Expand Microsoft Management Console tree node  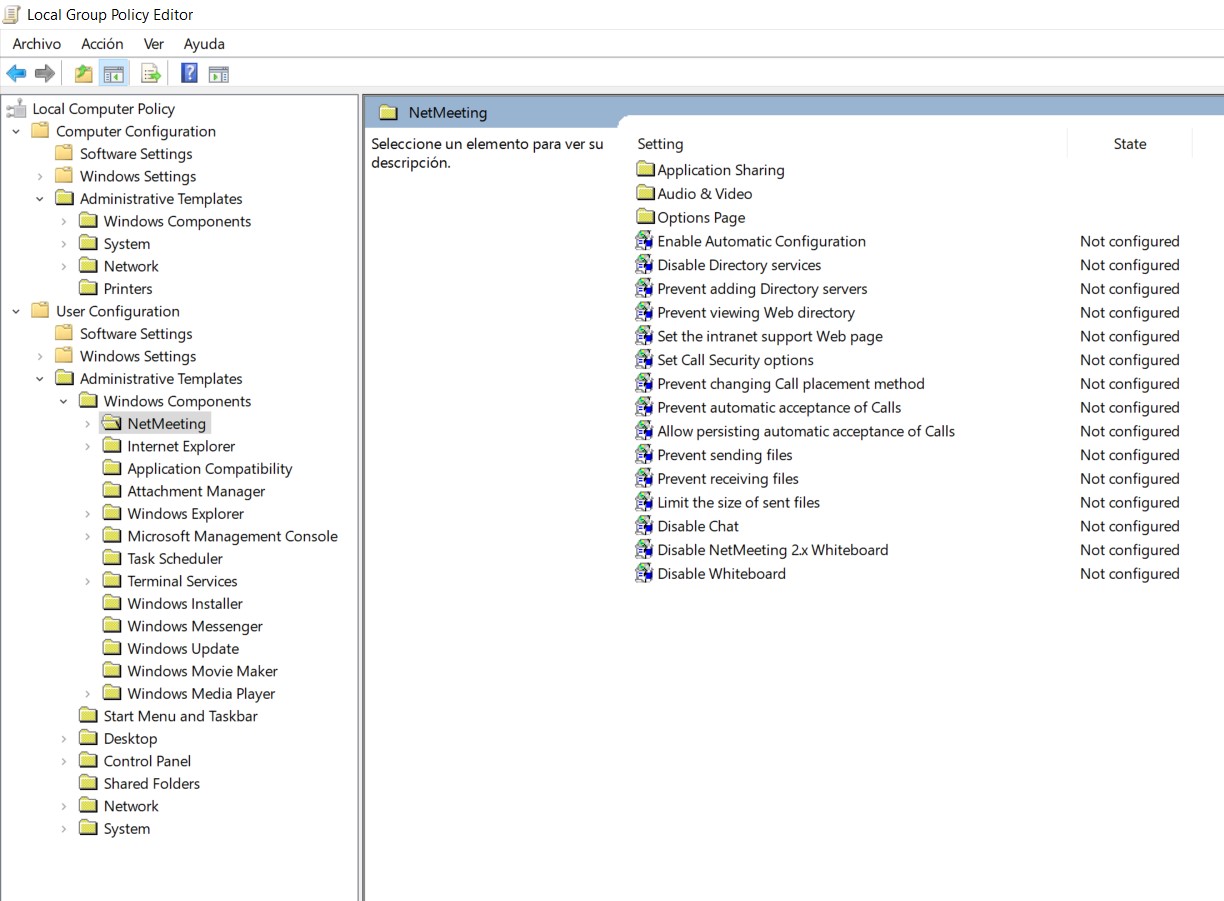[x=88, y=537]
